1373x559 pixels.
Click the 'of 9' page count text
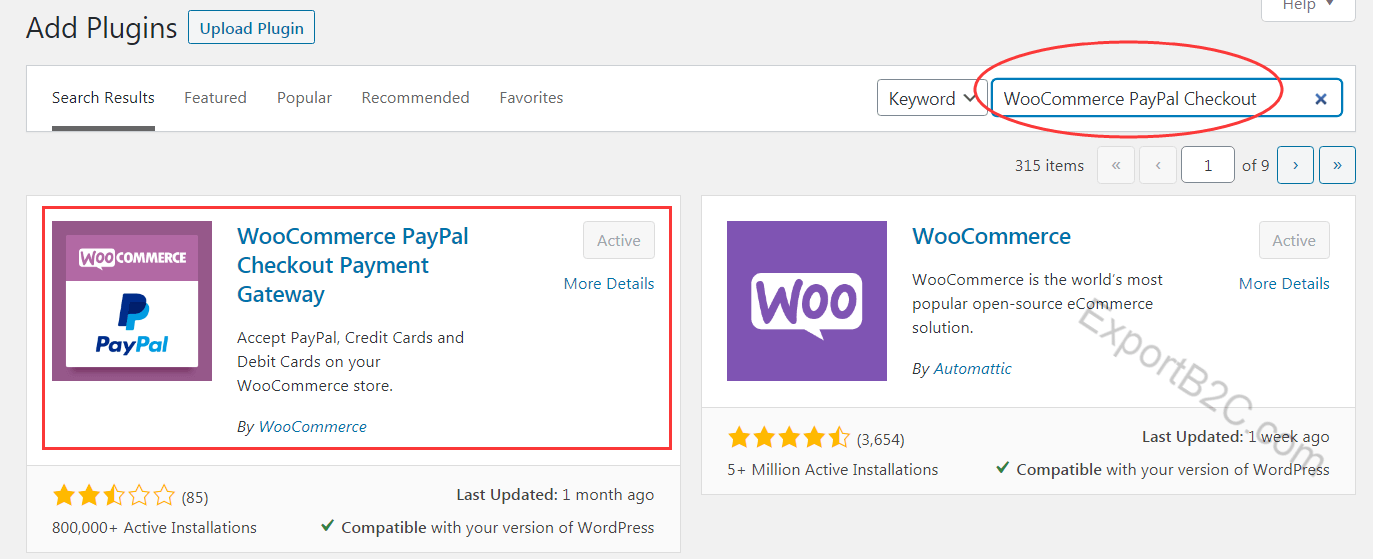[x=1256, y=165]
